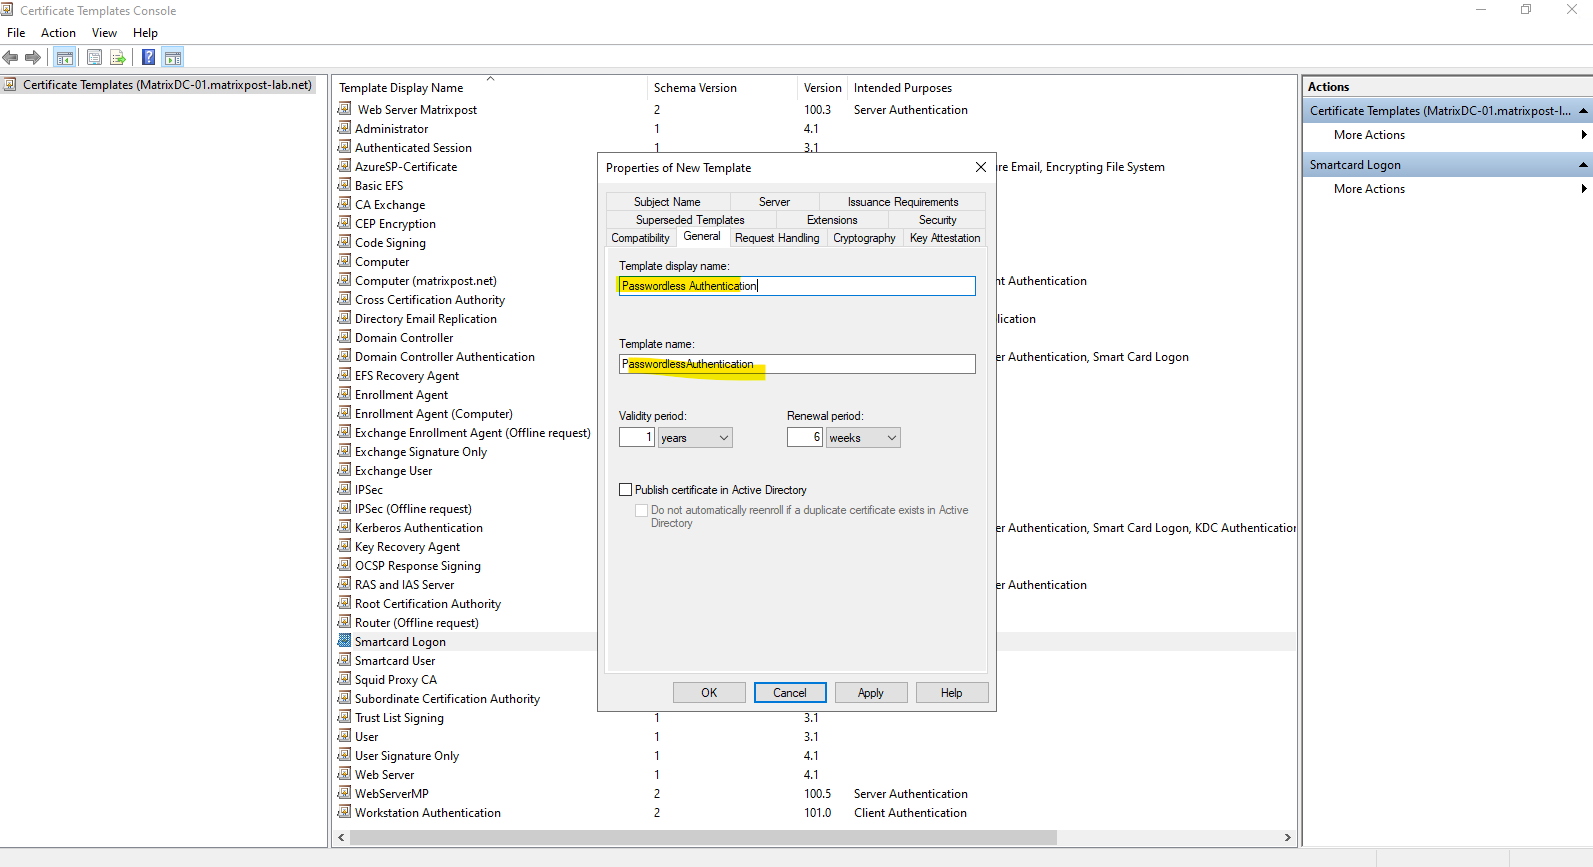1593x867 pixels.
Task: Click the Administrator template icon
Action: [x=345, y=128]
